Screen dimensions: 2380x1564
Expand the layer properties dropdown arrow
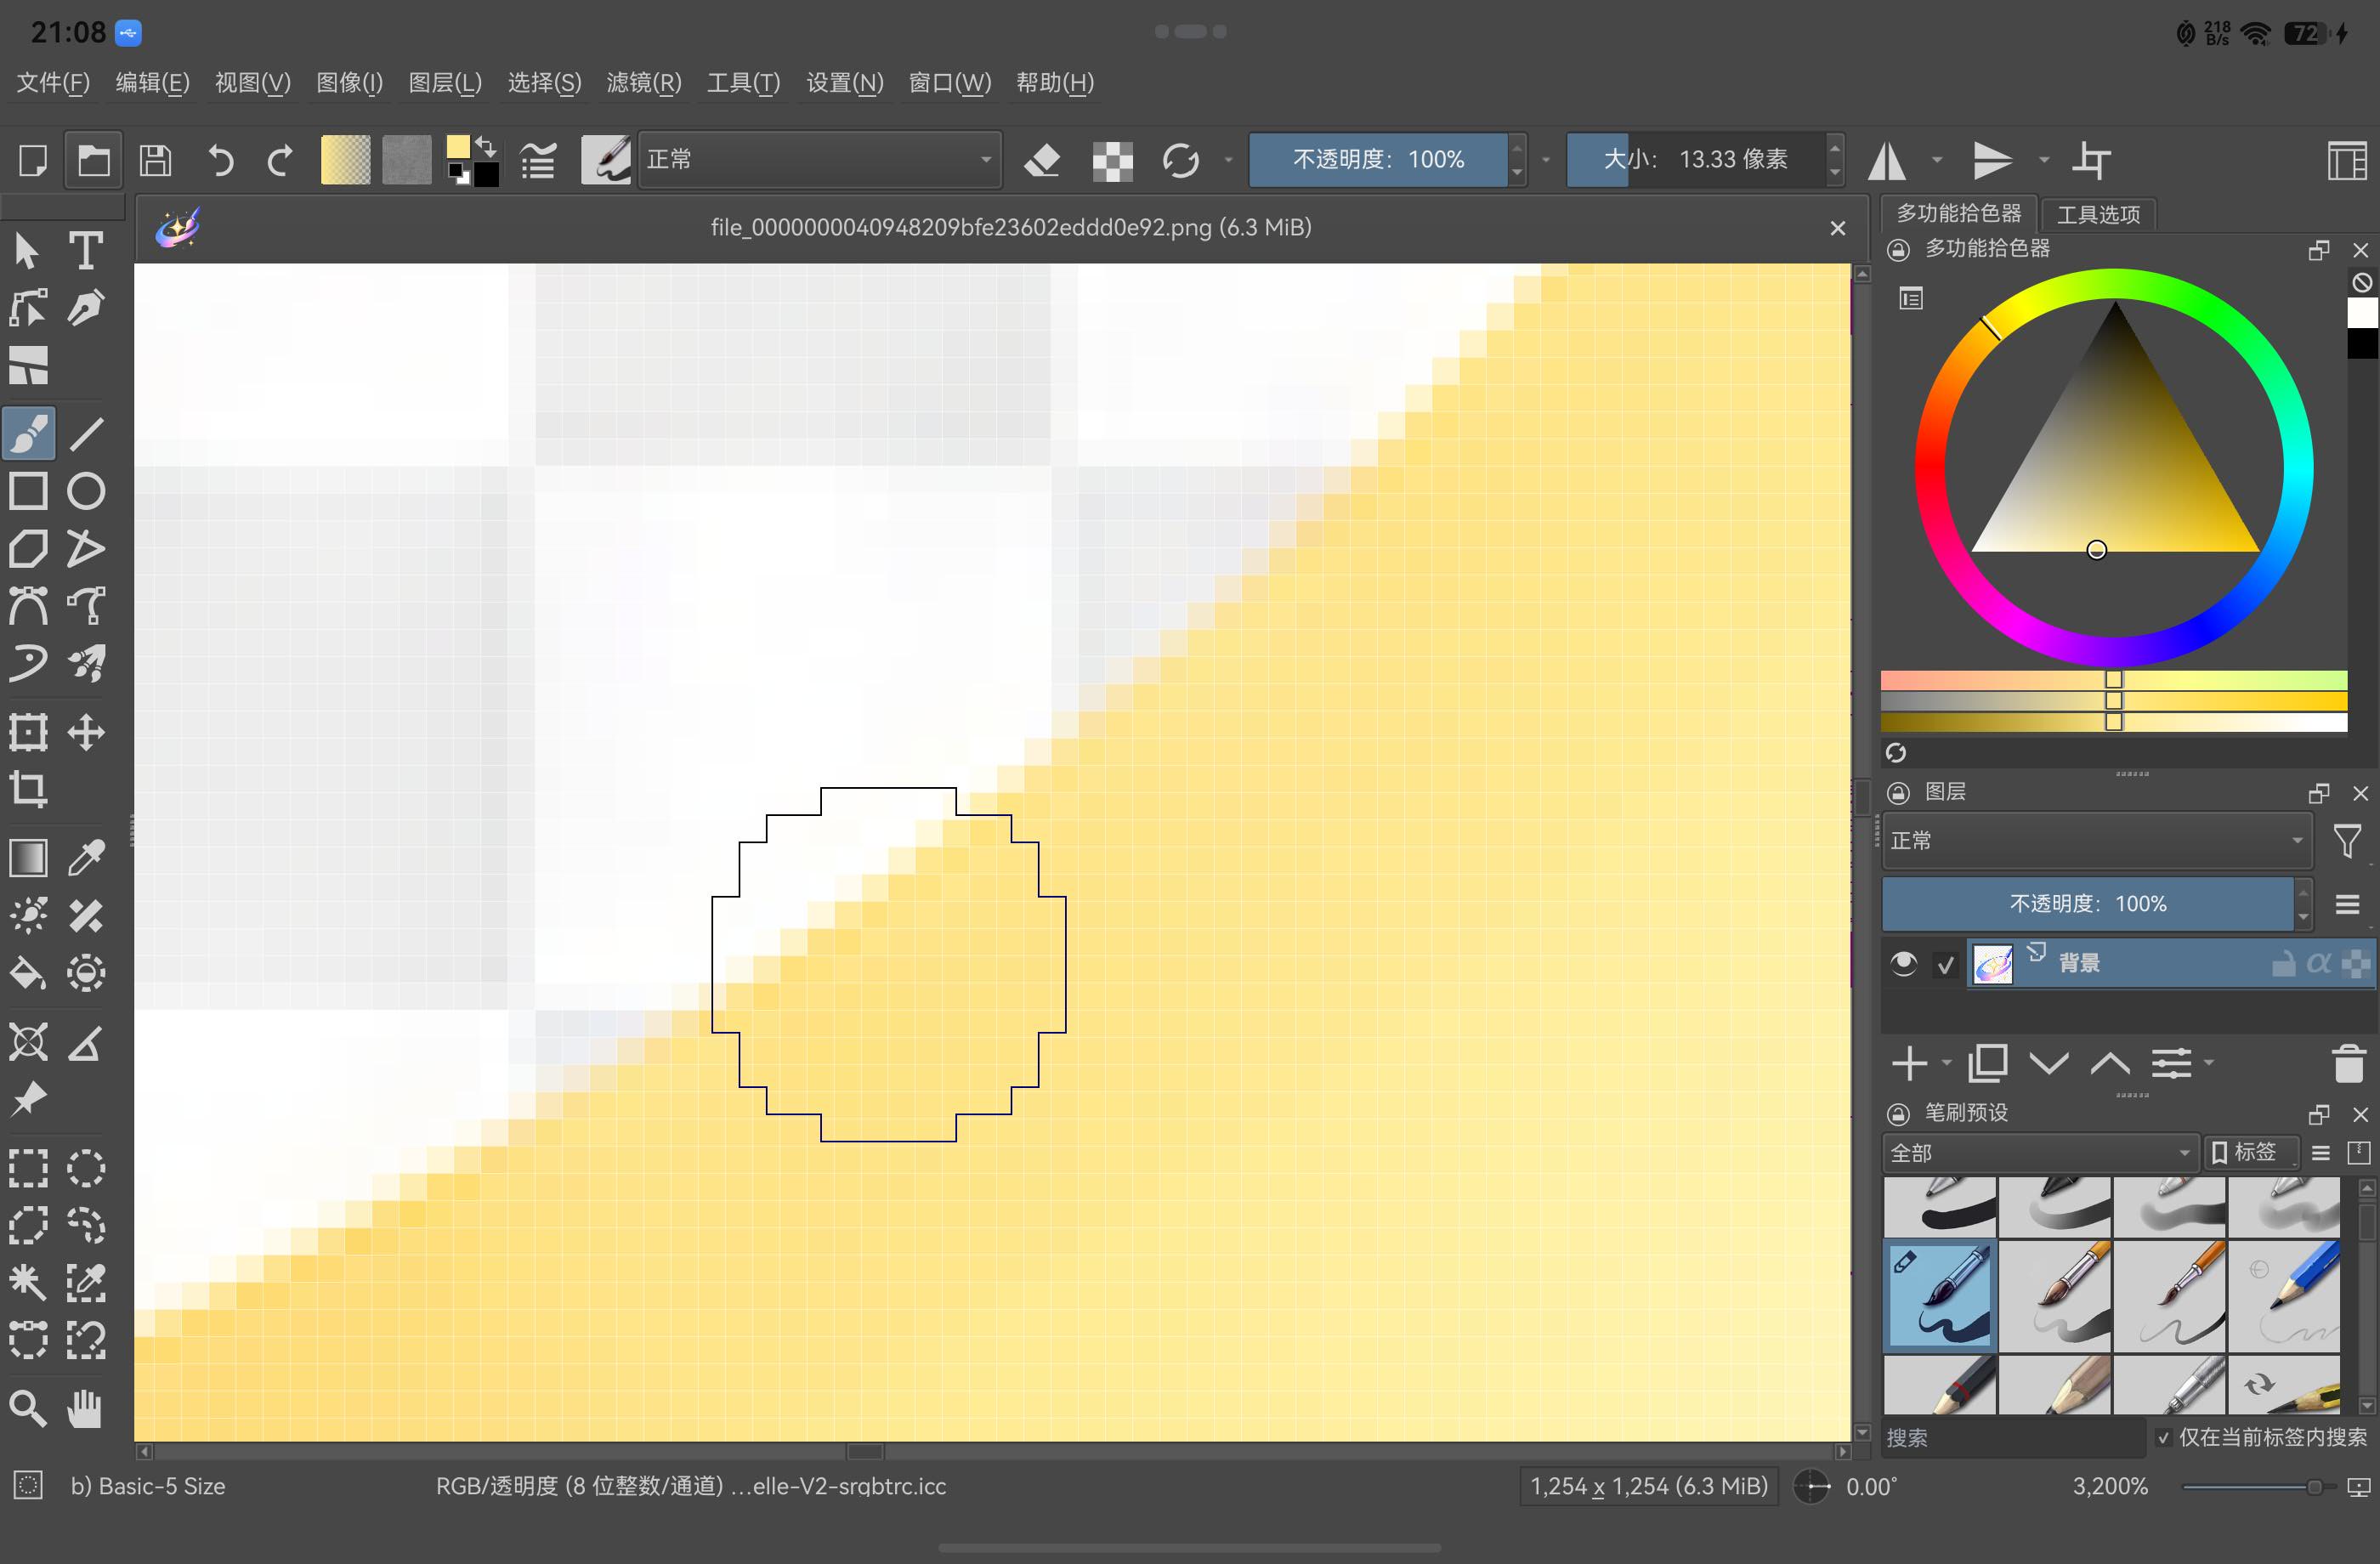(2209, 1062)
